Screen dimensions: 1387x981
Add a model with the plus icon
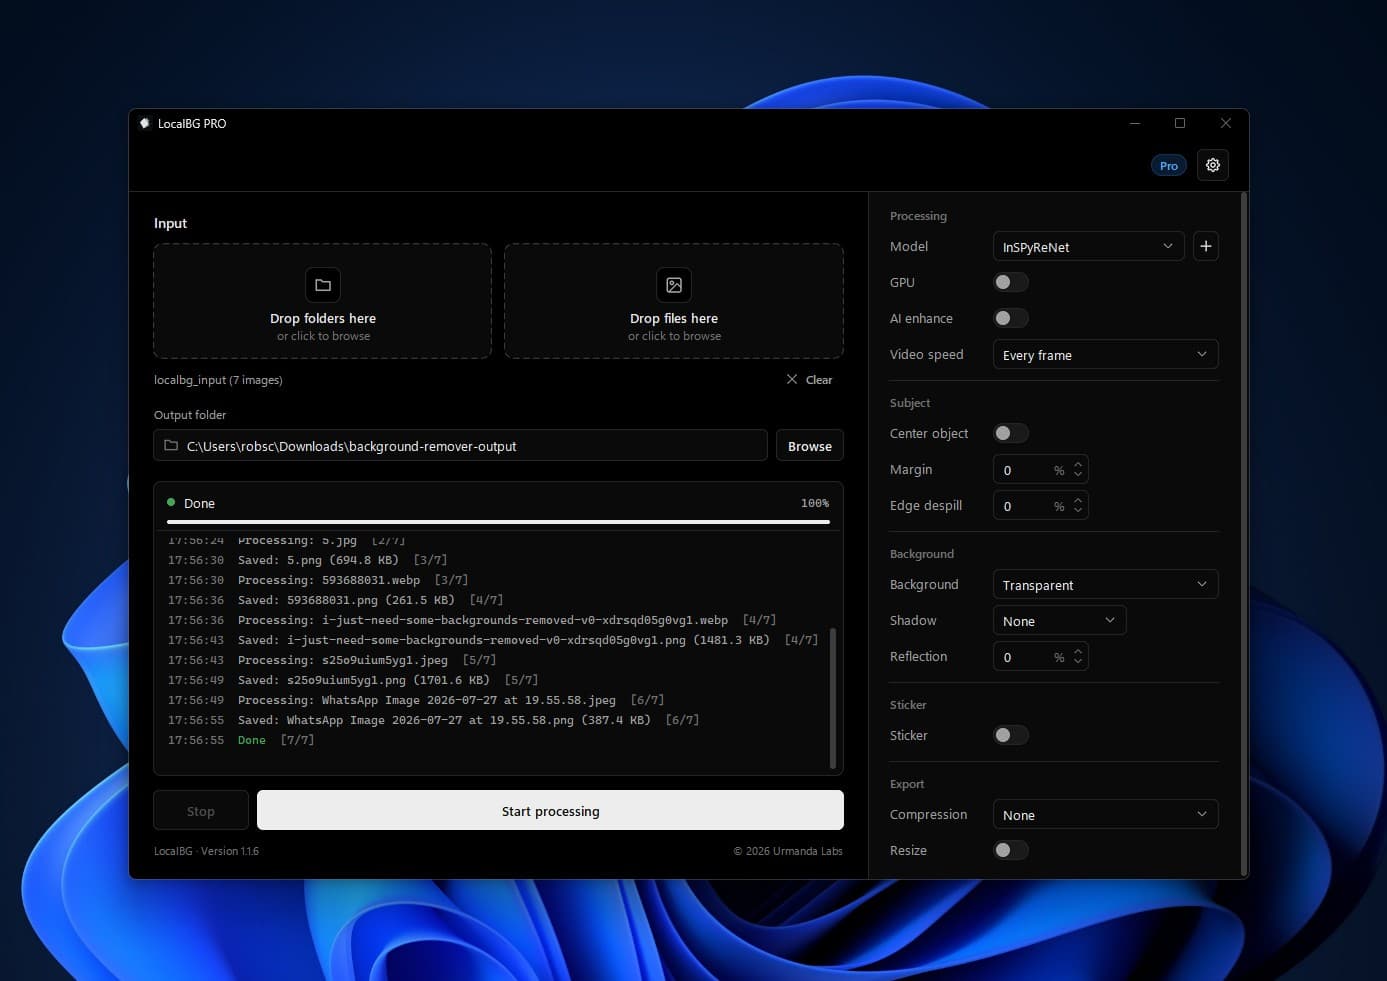(x=1206, y=246)
